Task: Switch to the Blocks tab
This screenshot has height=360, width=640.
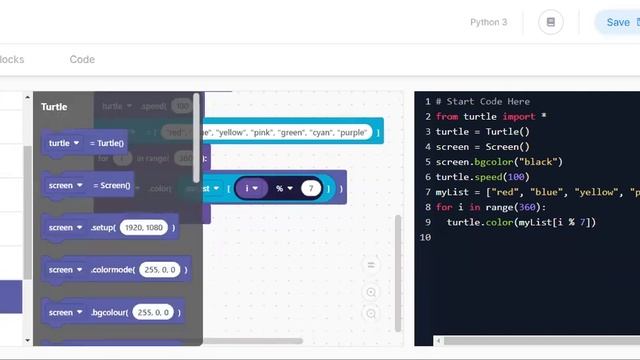Action: 11,60
